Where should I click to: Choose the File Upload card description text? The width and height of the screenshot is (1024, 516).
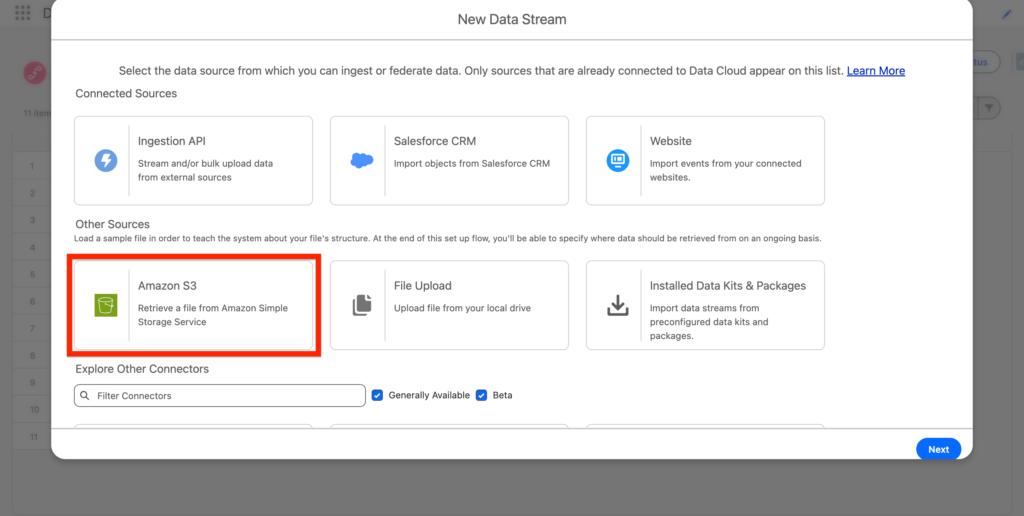coord(462,308)
